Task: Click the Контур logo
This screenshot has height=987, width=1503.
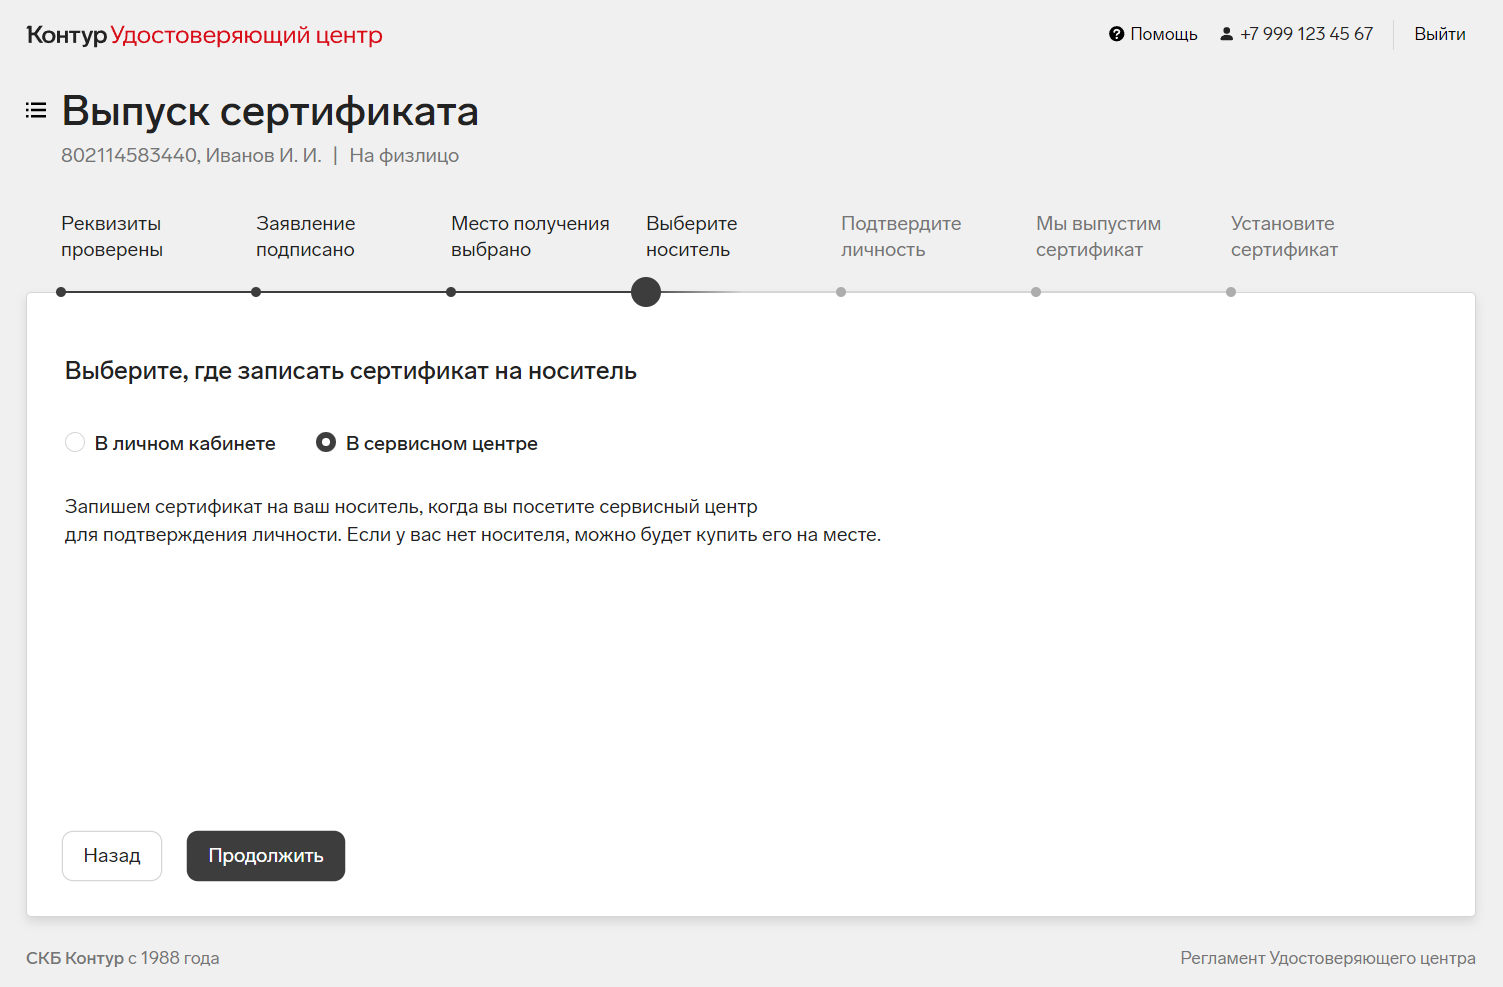Action: click(66, 35)
